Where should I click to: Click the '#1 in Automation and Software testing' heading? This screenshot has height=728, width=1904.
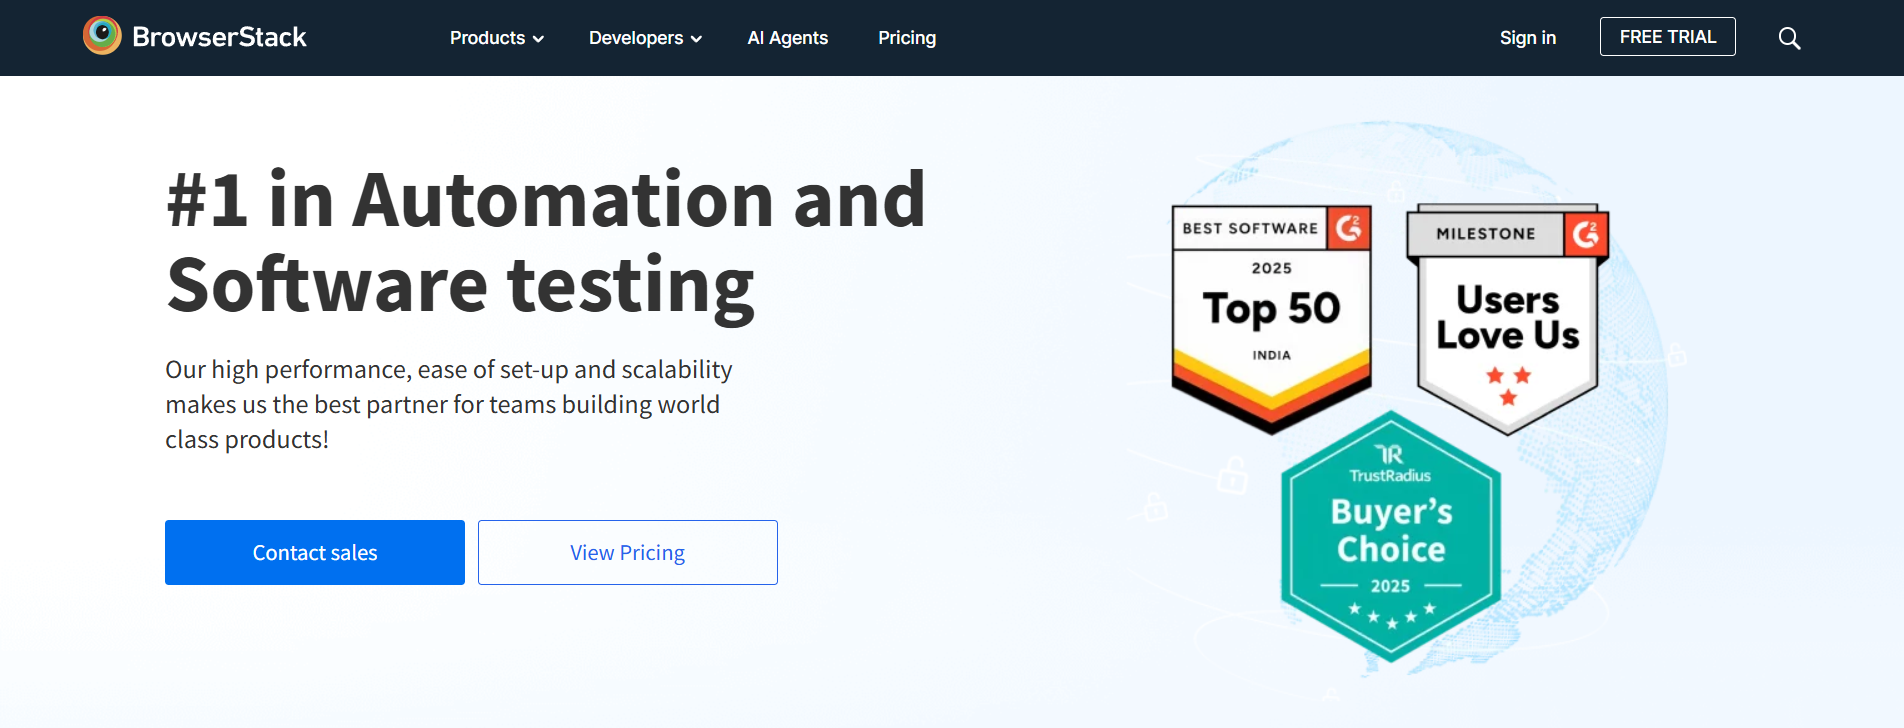546,243
